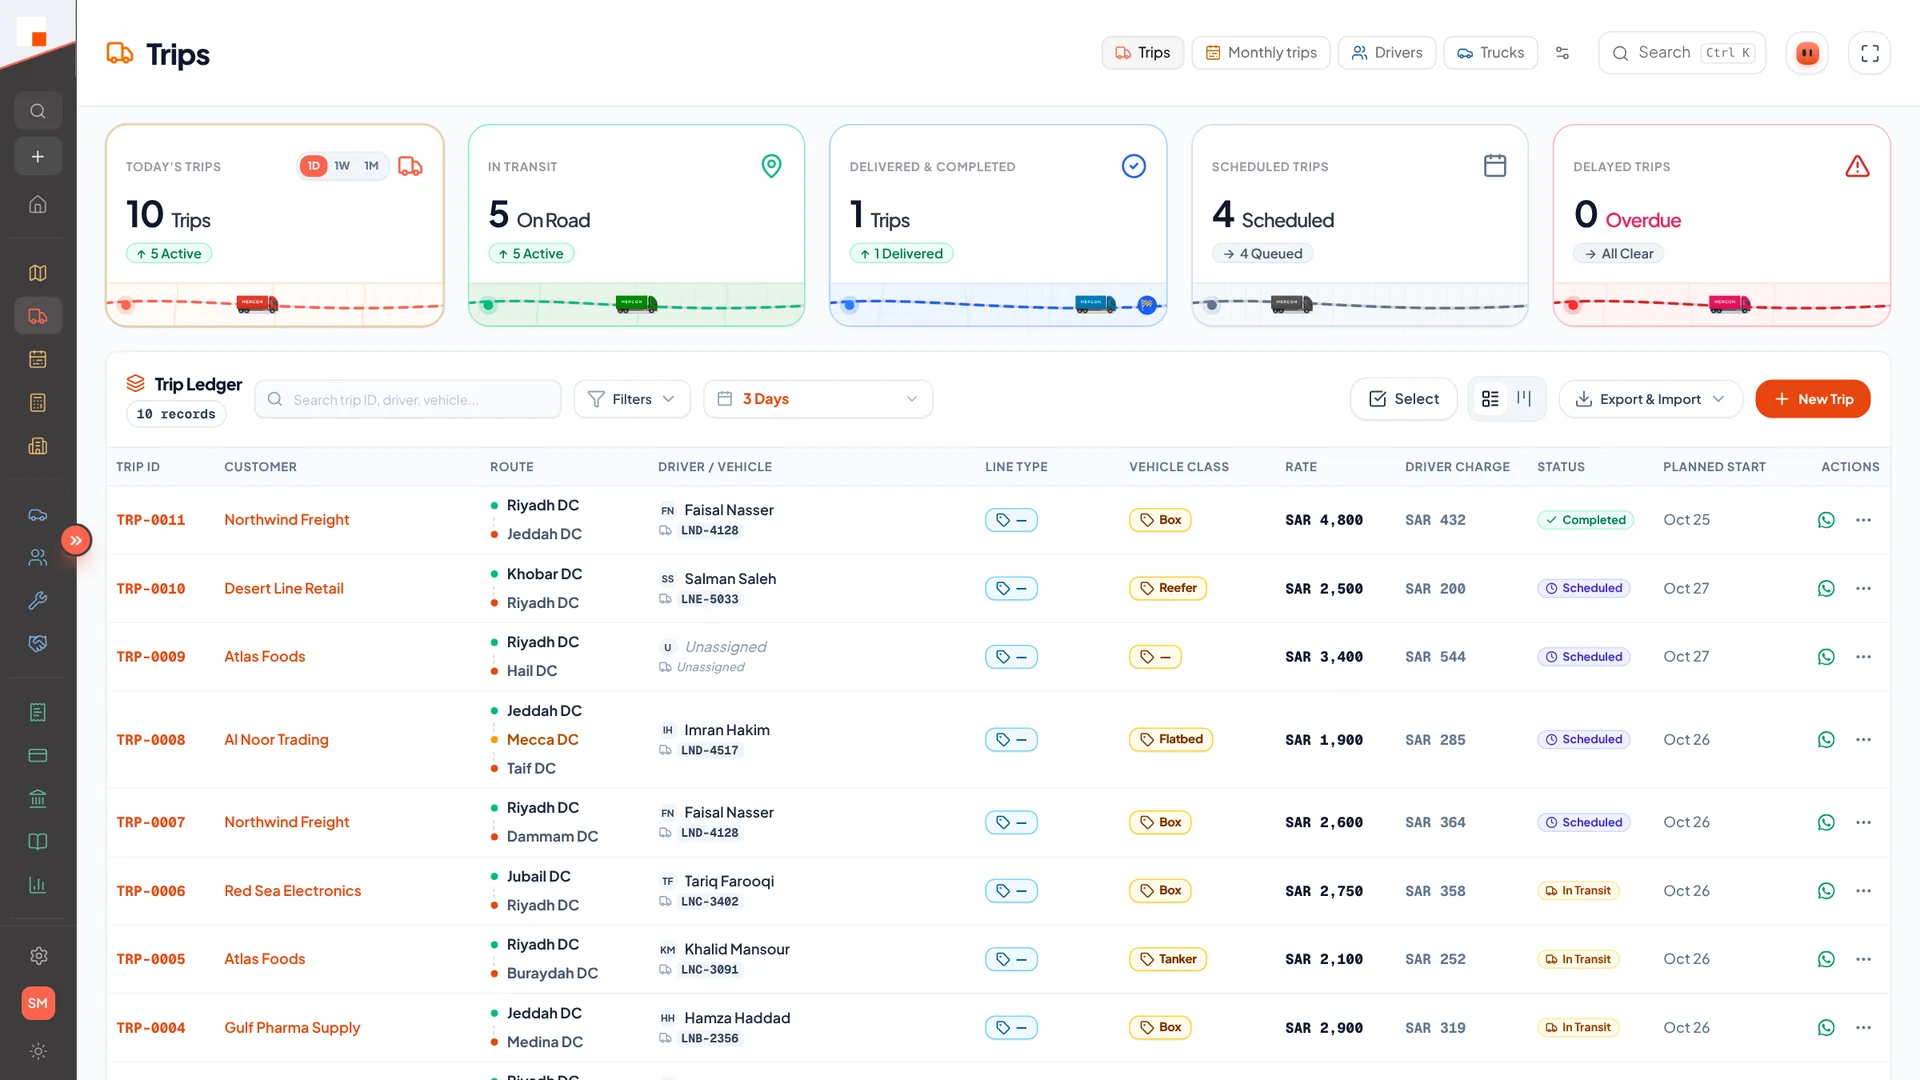Open the calendar icon in sidebar

(x=38, y=359)
